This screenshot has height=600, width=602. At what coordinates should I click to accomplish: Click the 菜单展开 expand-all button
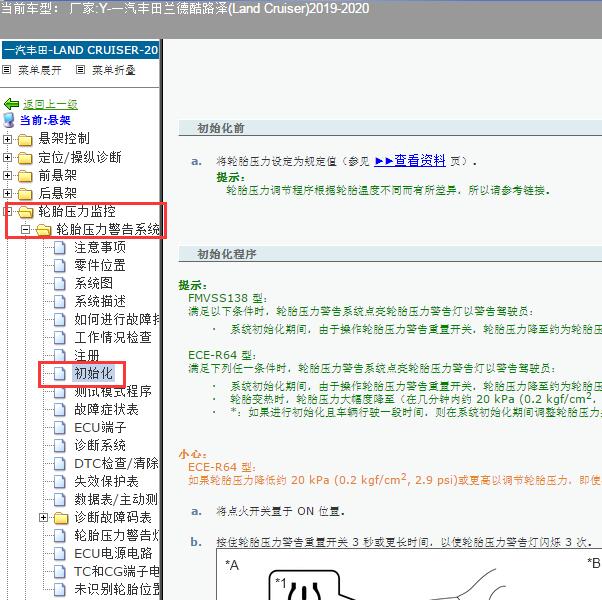tap(40, 70)
